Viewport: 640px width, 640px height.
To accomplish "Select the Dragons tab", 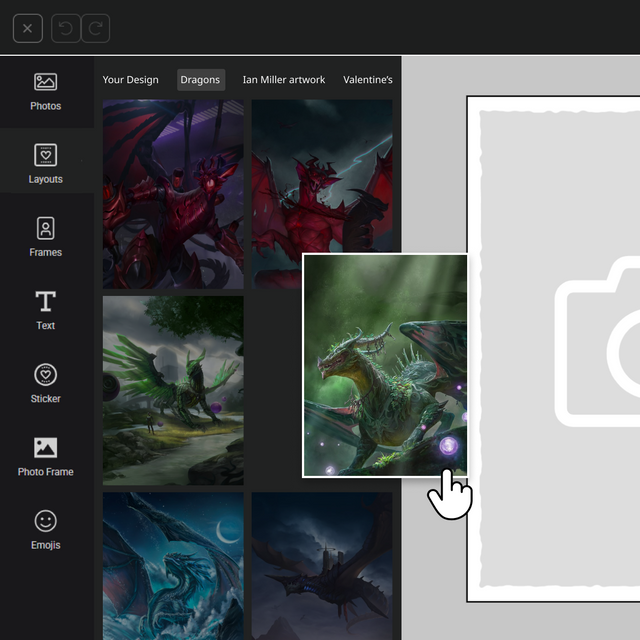I will pyautogui.click(x=200, y=80).
